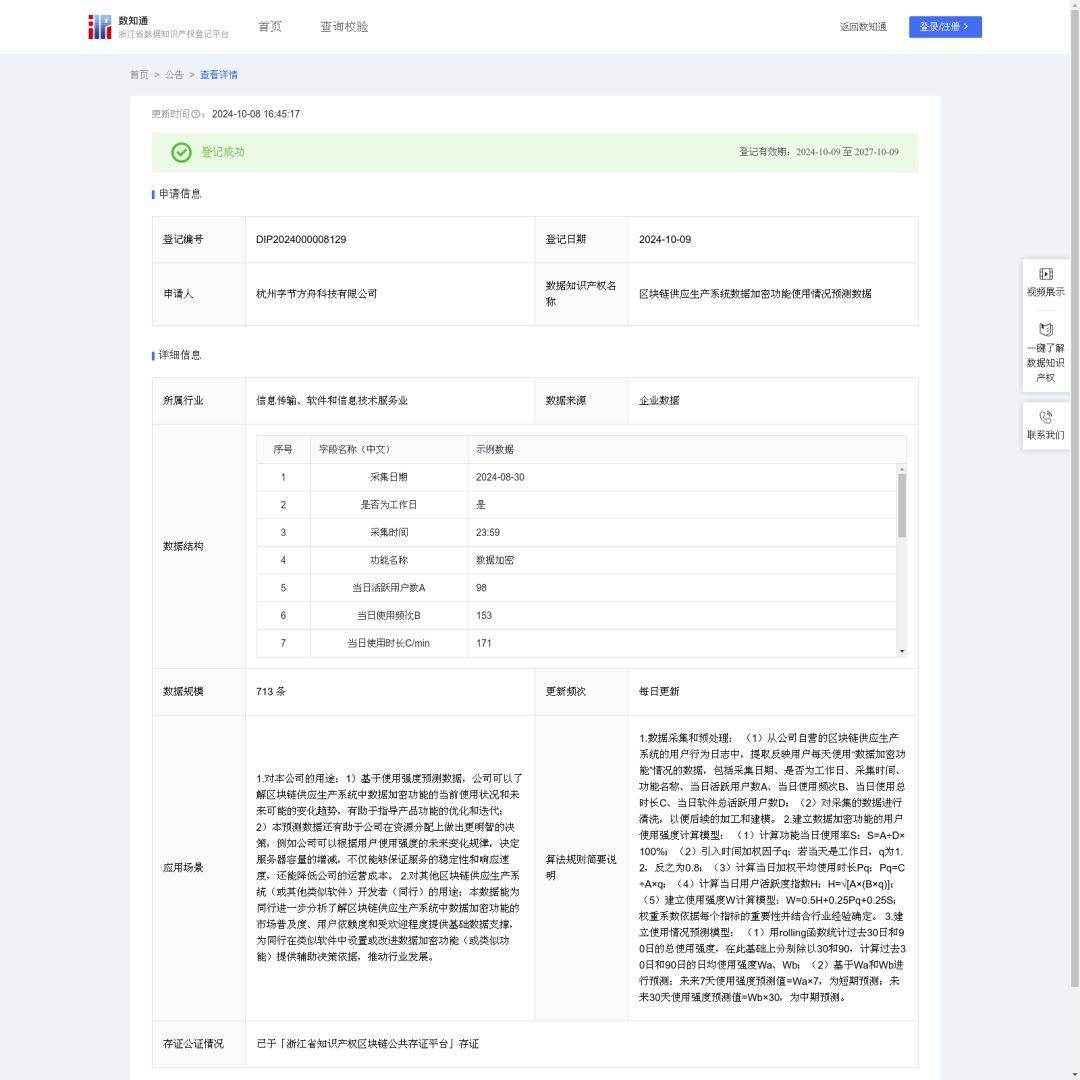
Task: Open the 查询校验 navigation tab
Action: pyautogui.click(x=344, y=27)
